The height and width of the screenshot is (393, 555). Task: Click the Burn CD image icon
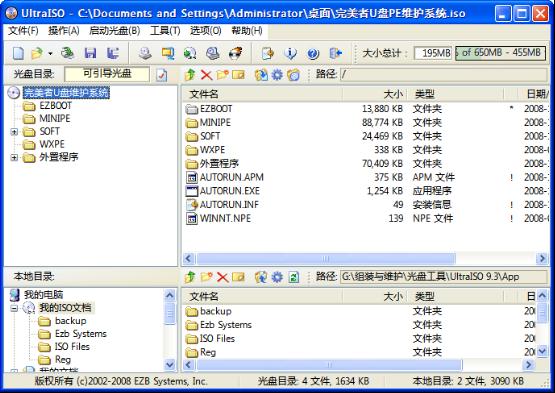[235, 53]
